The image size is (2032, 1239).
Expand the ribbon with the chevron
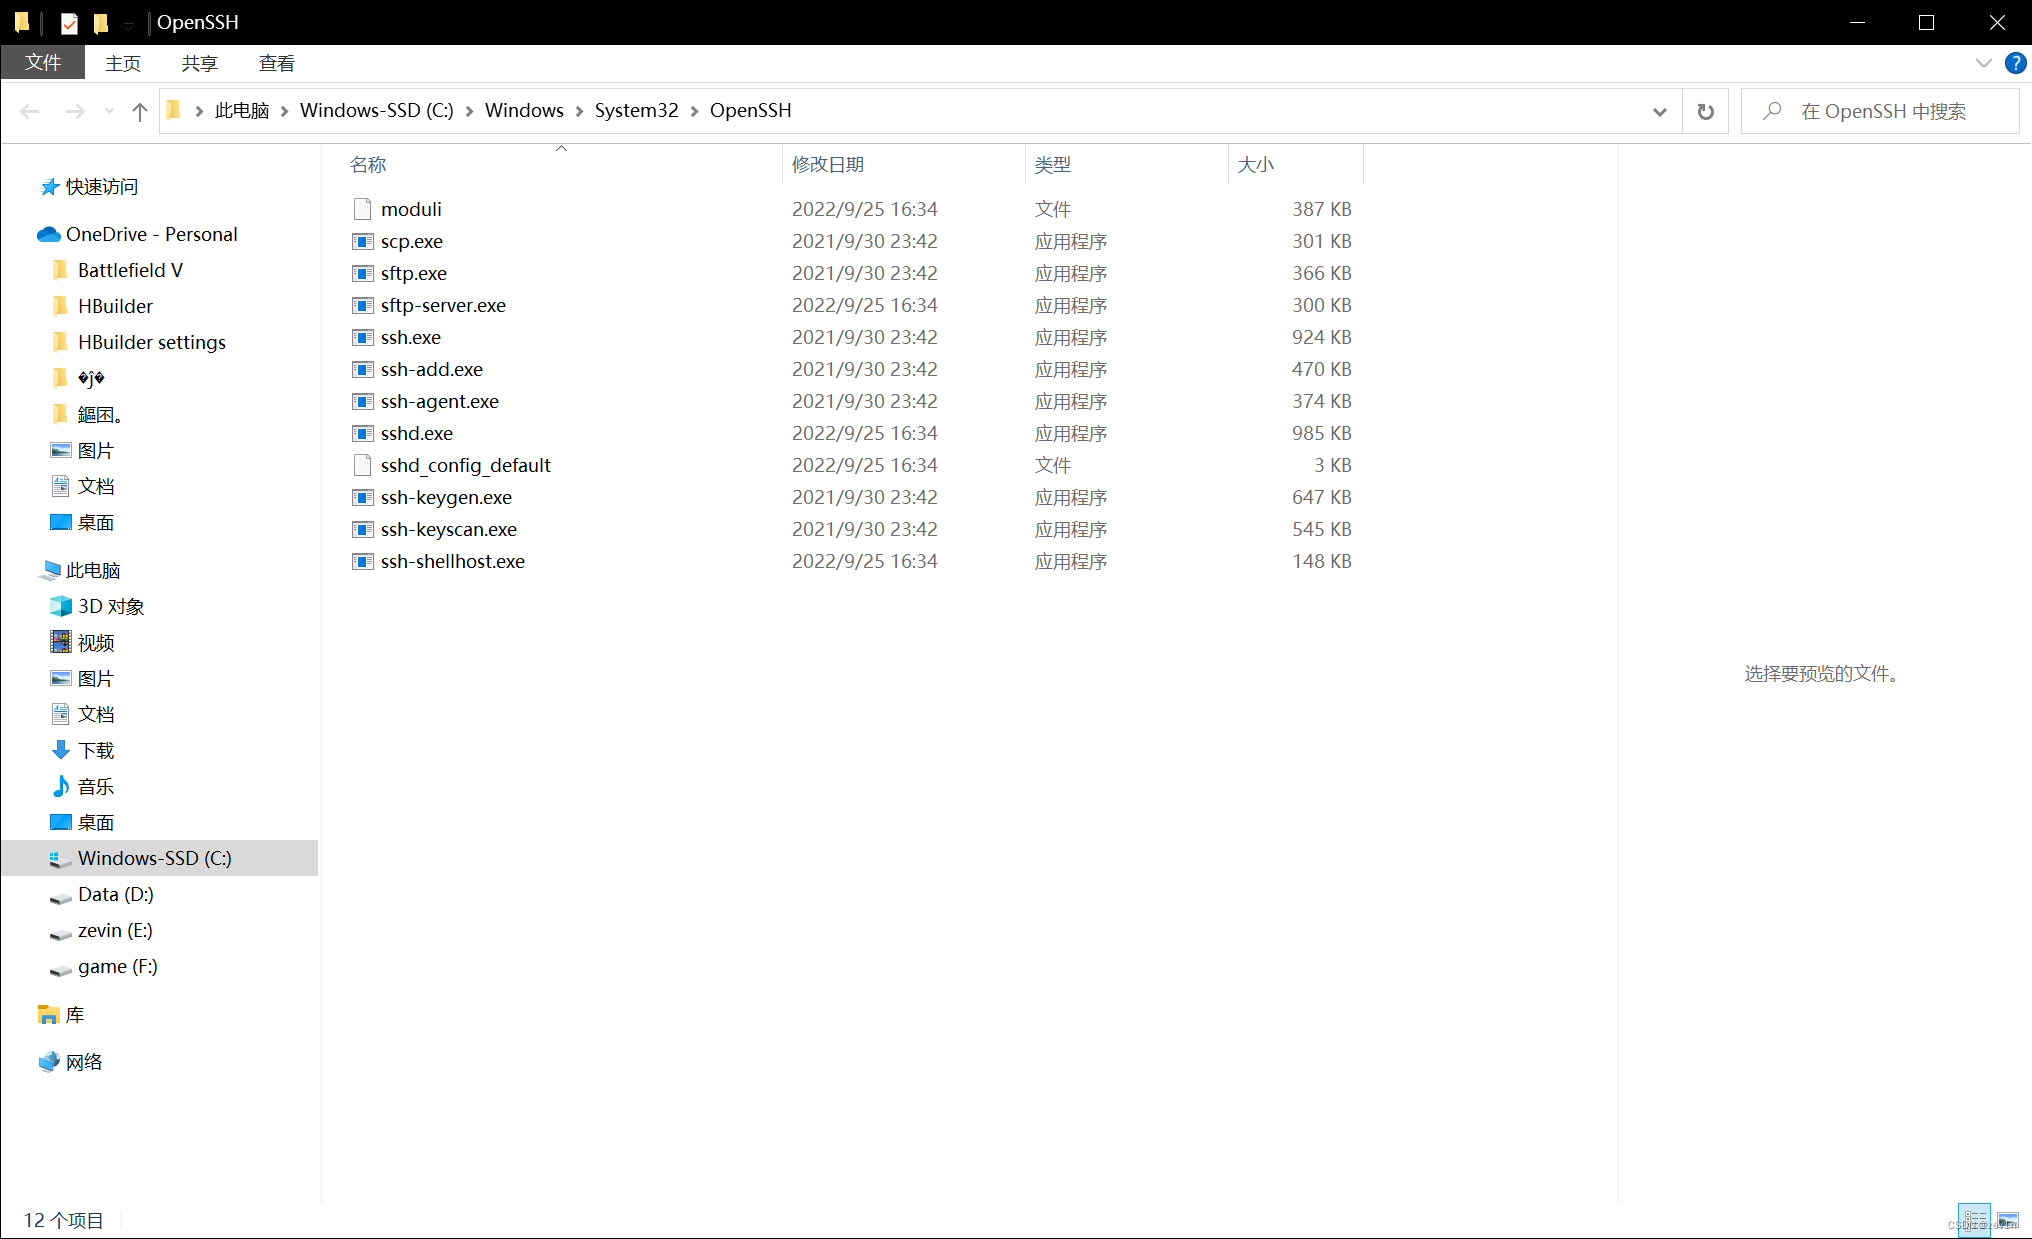click(1983, 63)
